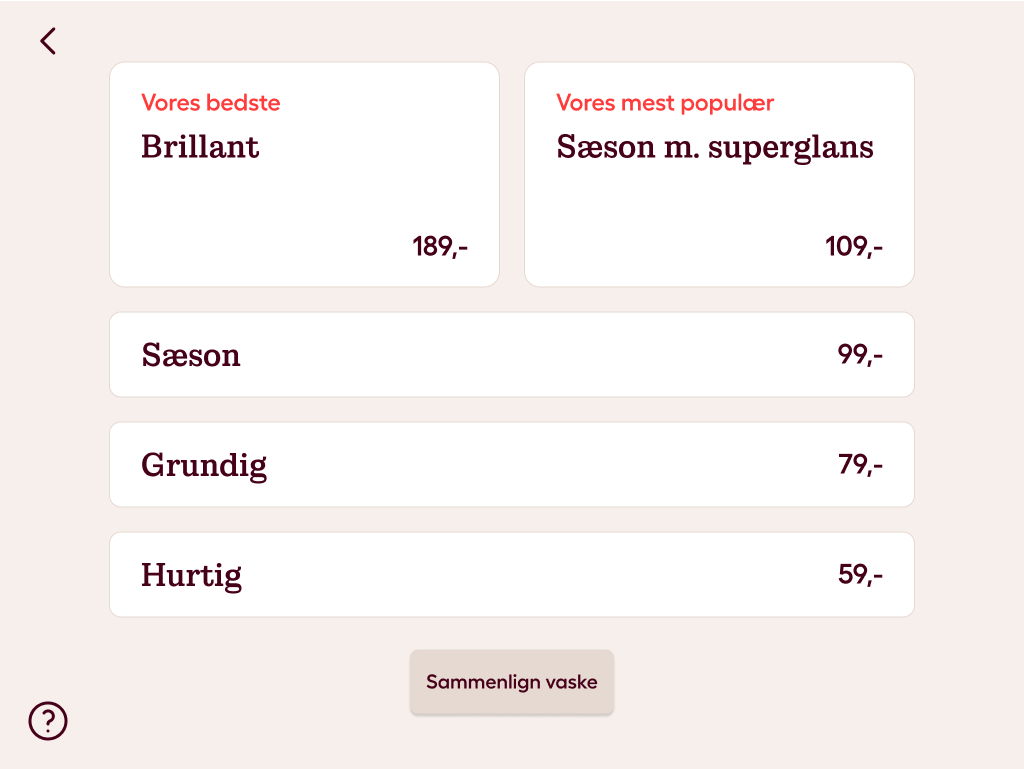Select the Hurtig wash option
The height and width of the screenshot is (769, 1024).
click(512, 574)
